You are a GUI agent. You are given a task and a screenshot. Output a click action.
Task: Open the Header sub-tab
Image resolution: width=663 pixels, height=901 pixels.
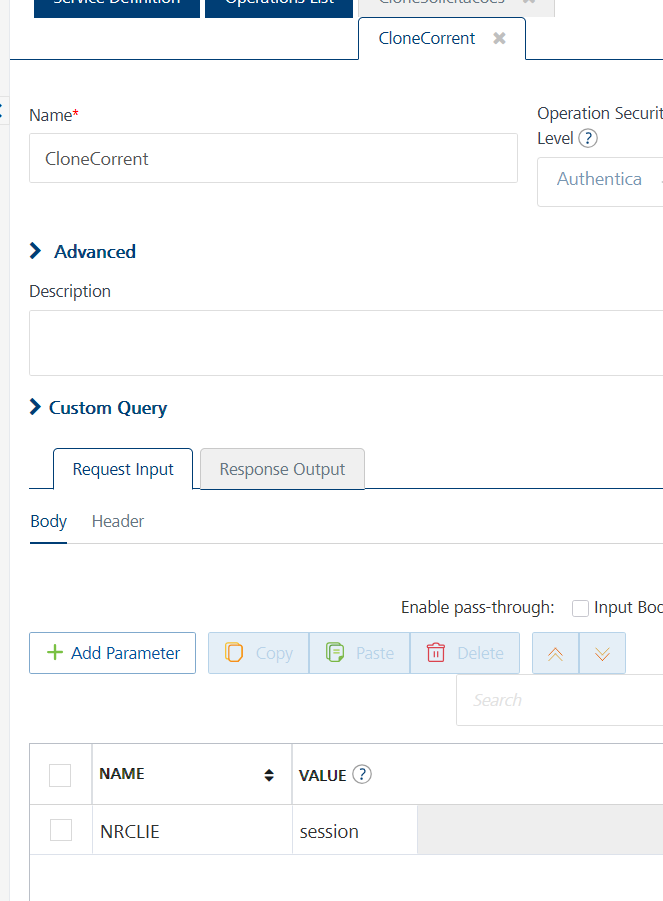[x=118, y=521]
